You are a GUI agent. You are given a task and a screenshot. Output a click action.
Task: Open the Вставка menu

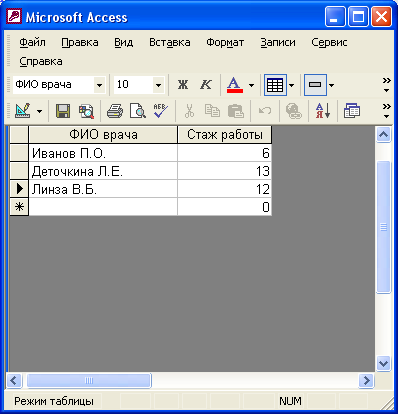pyautogui.click(x=170, y=42)
